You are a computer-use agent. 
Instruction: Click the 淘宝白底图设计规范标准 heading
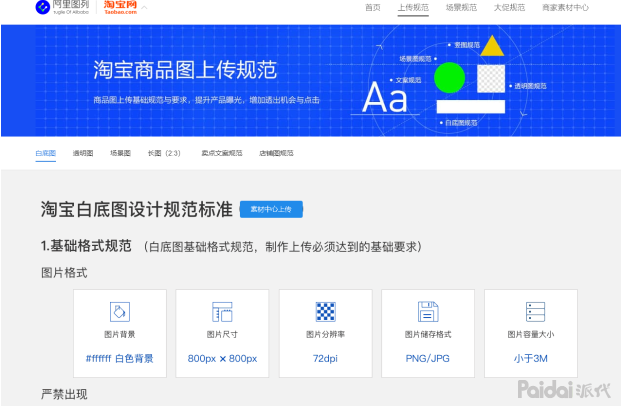click(x=136, y=209)
